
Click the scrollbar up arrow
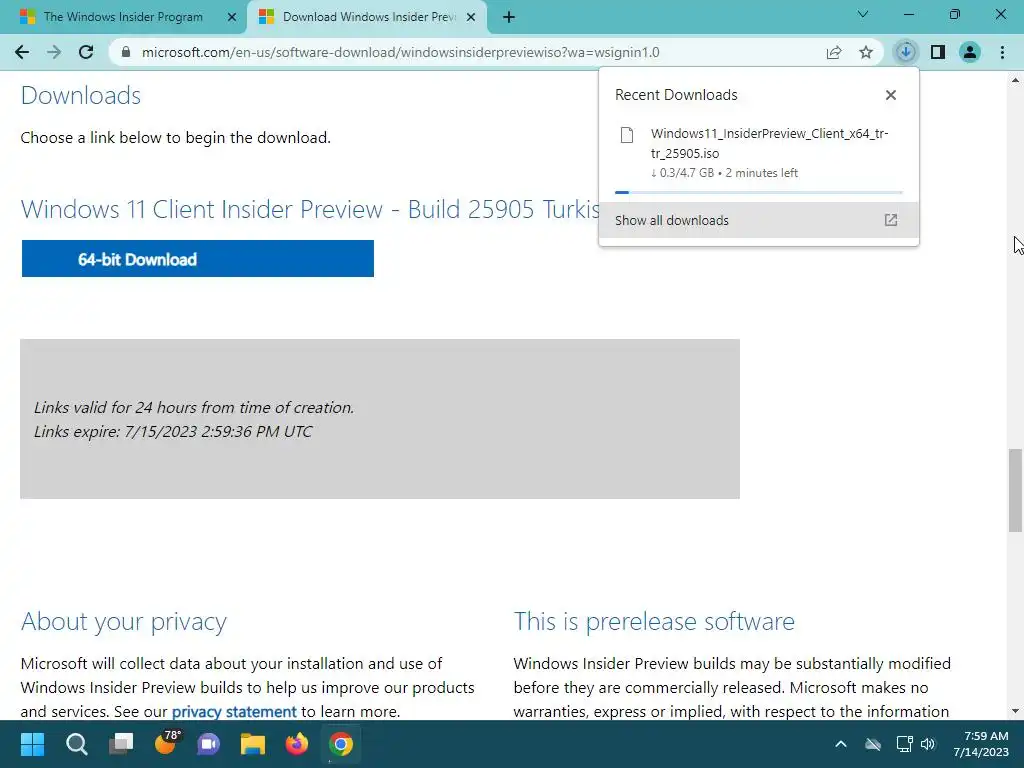(x=1015, y=80)
